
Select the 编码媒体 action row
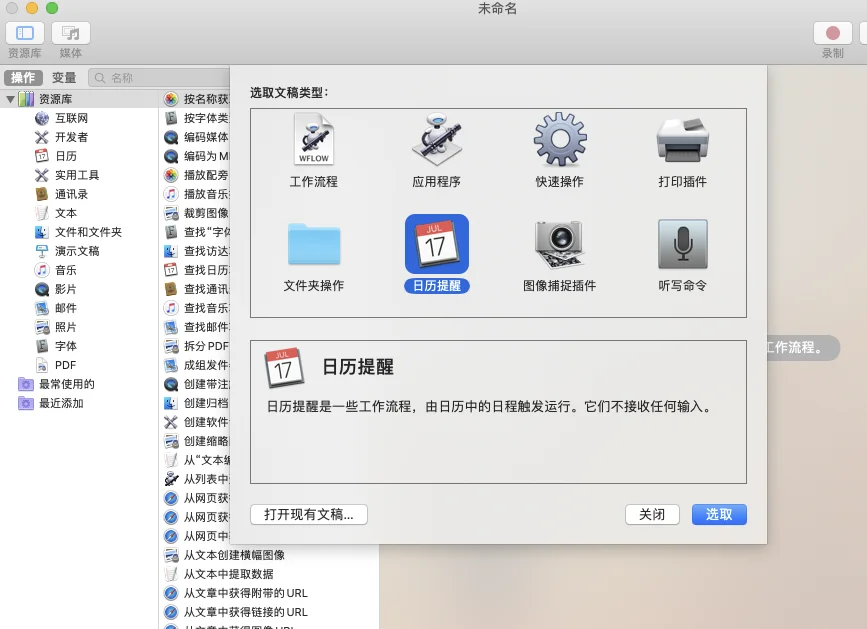pos(196,137)
